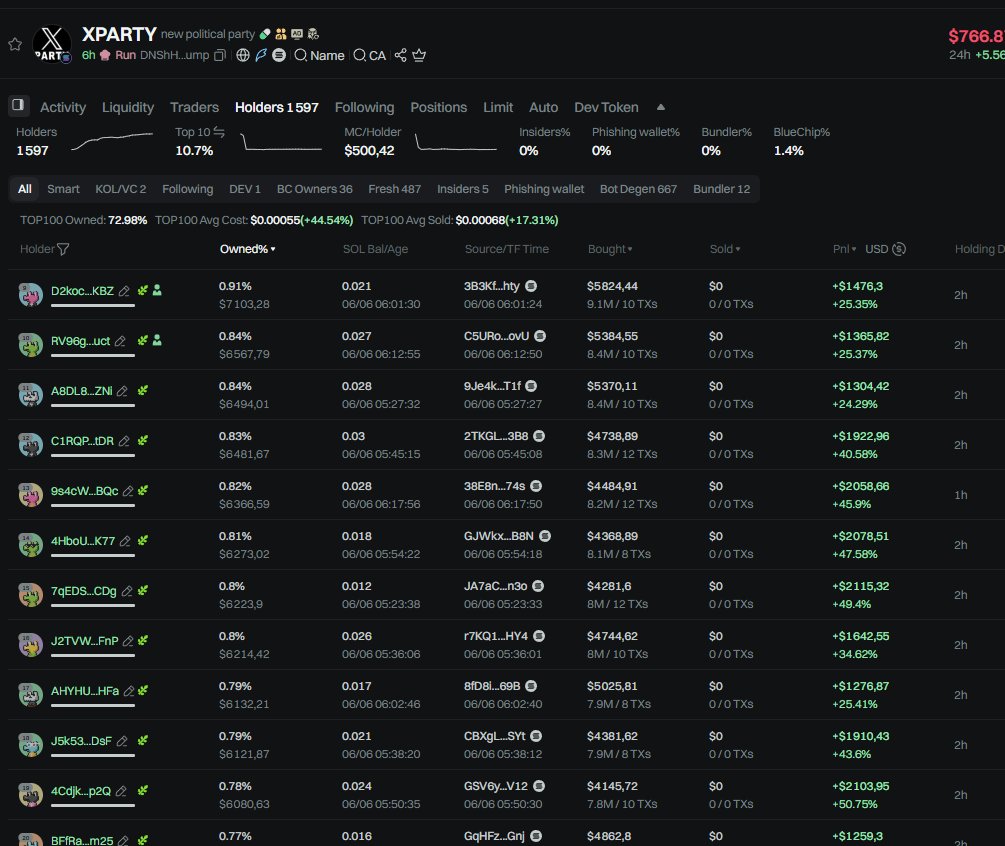1005x846 pixels.
Task: Edit the label for D2koc...KBZ
Action: (x=124, y=291)
